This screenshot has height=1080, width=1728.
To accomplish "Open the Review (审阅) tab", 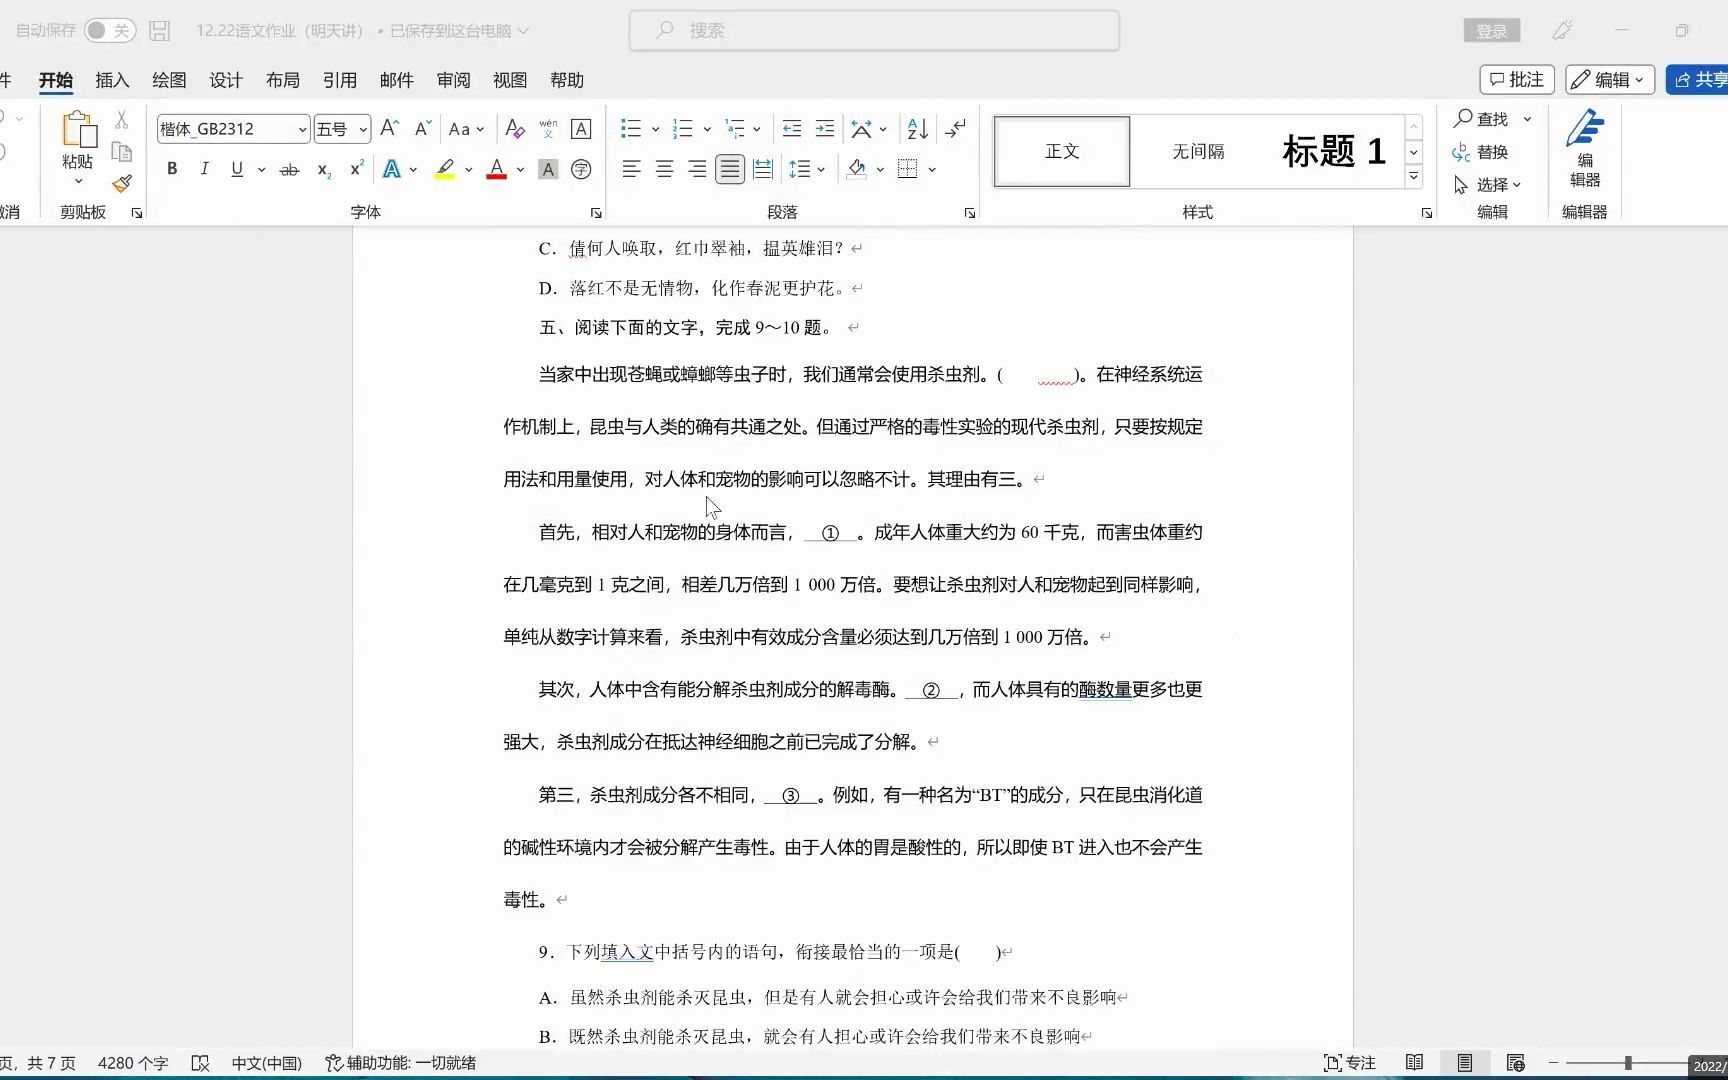I will coord(453,80).
